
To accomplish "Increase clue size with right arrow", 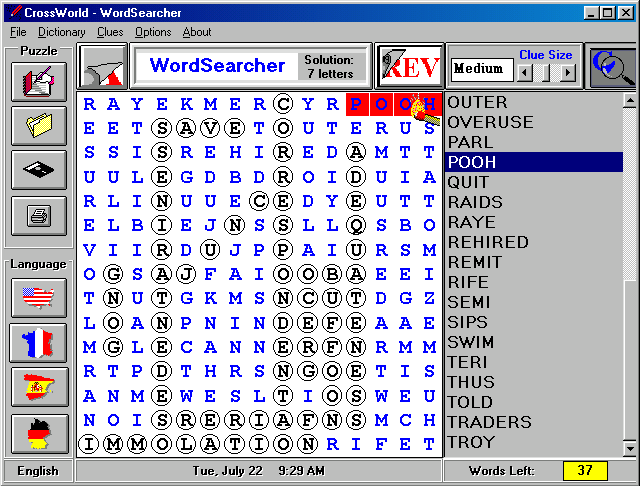I will tap(568, 73).
